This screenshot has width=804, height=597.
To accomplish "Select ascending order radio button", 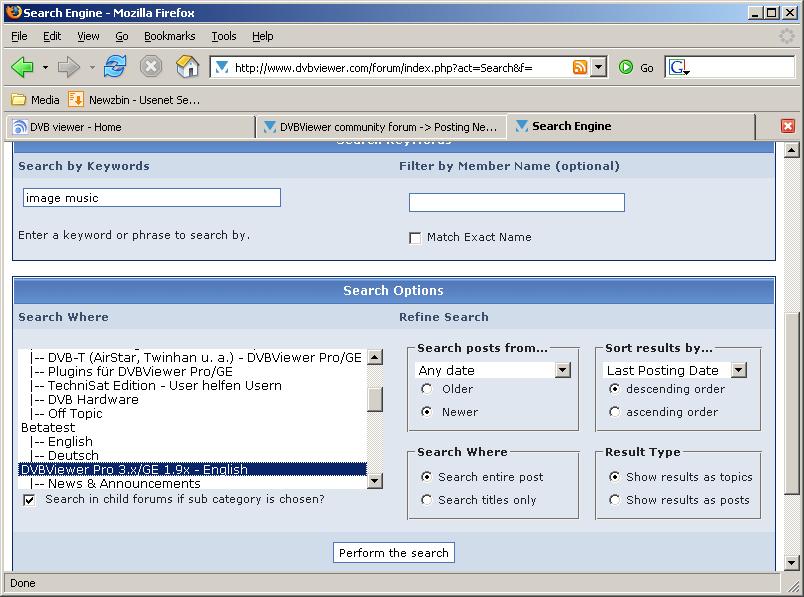I will (x=614, y=412).
